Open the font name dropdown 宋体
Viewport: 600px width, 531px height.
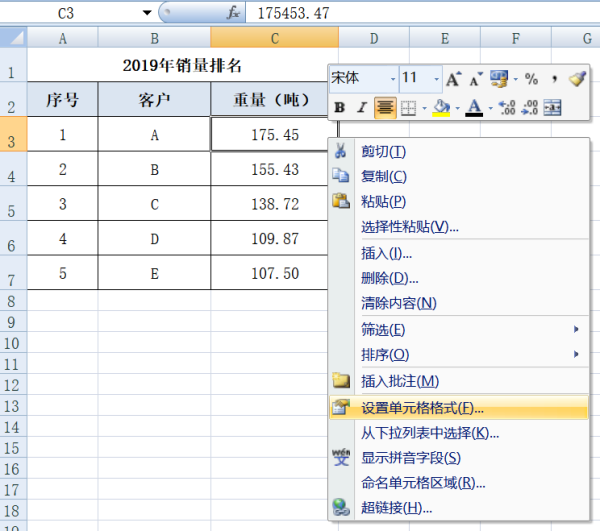click(393, 79)
